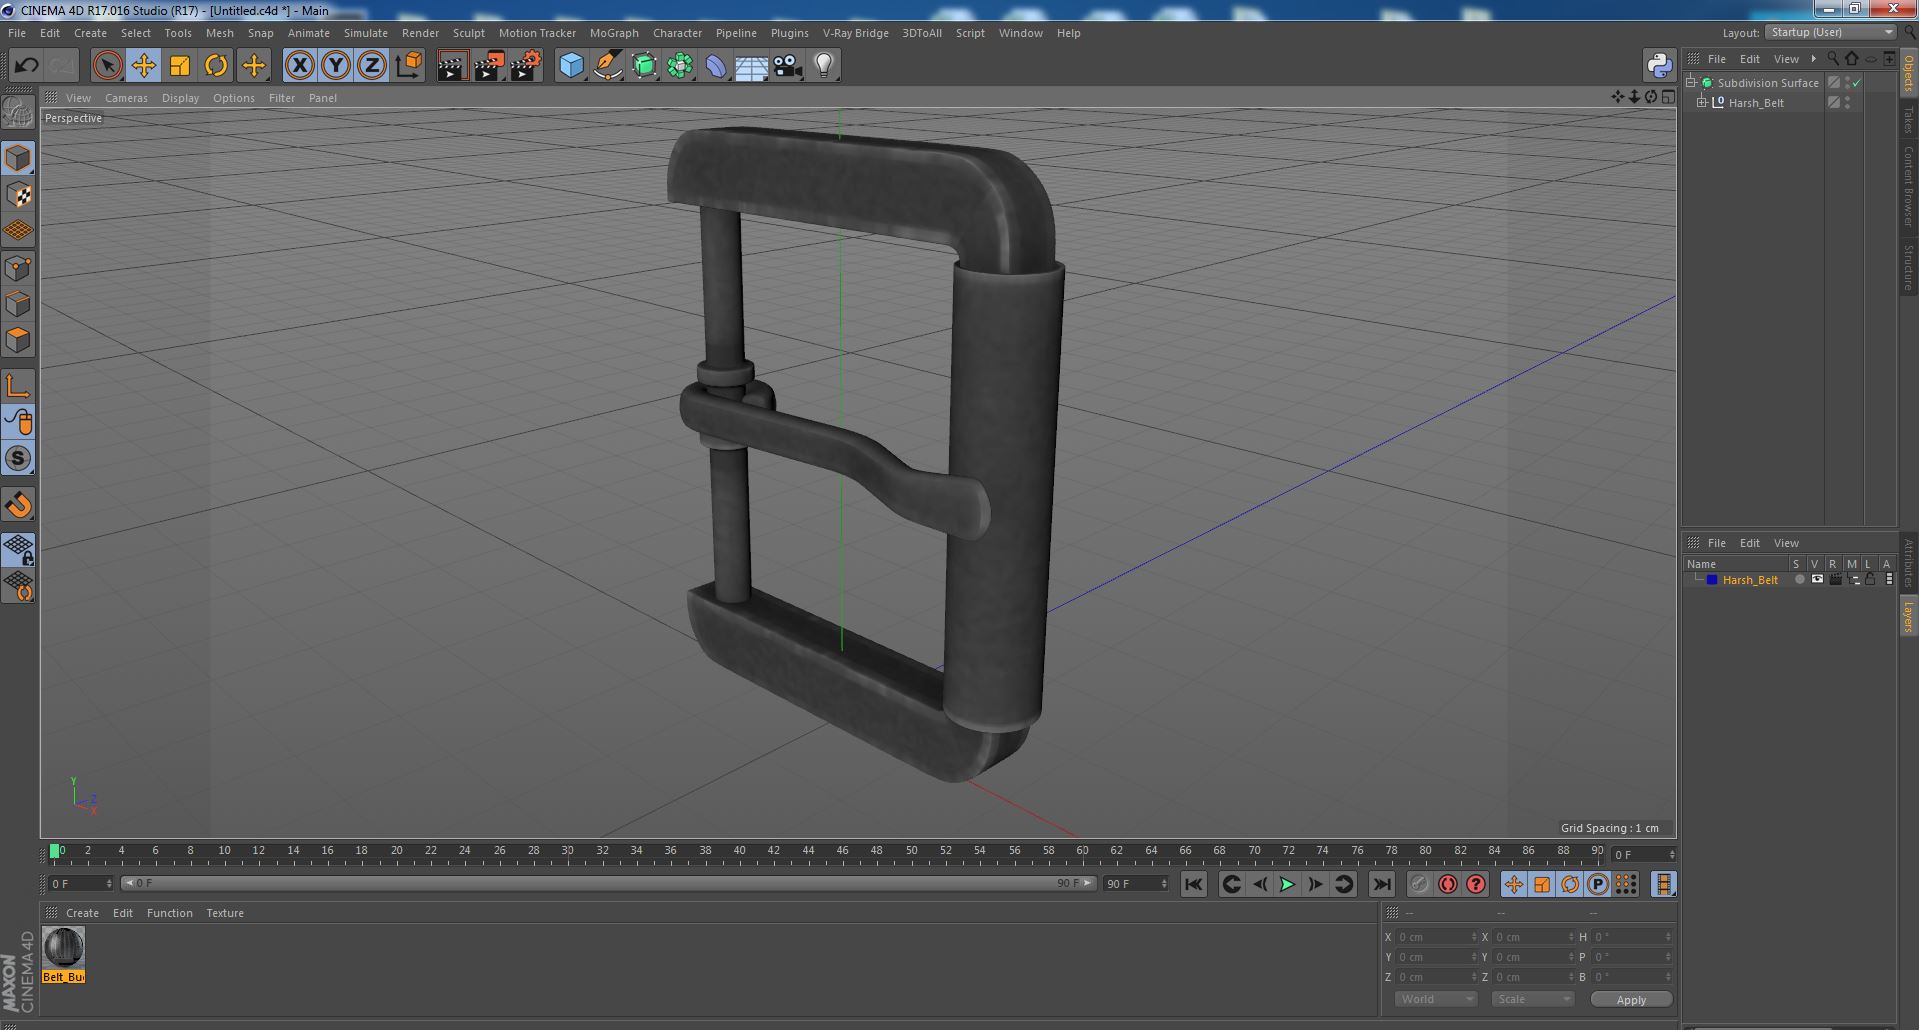Viewport: 1919px width, 1030px height.
Task: Expand the Harsh_Belt object hierarchy
Action: click(1702, 102)
